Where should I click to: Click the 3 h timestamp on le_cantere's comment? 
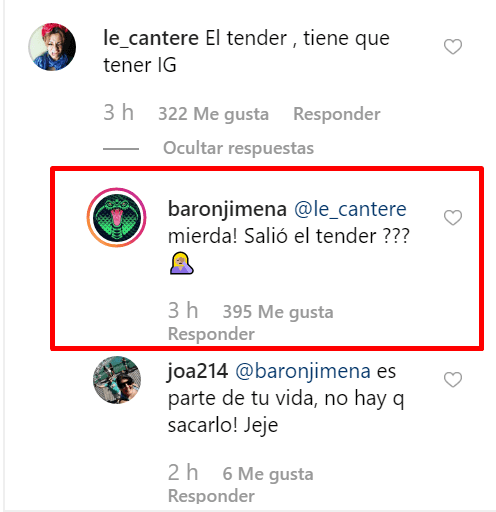click(118, 112)
